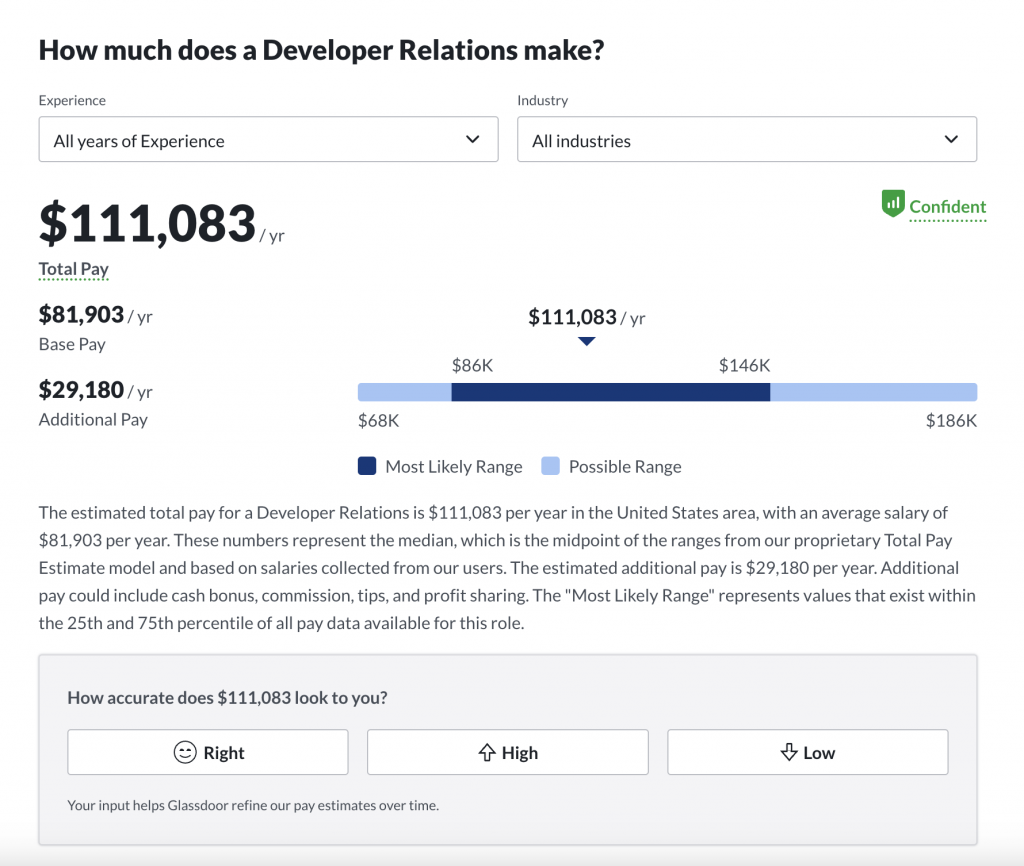Click the Low feedback button

[x=807, y=752]
